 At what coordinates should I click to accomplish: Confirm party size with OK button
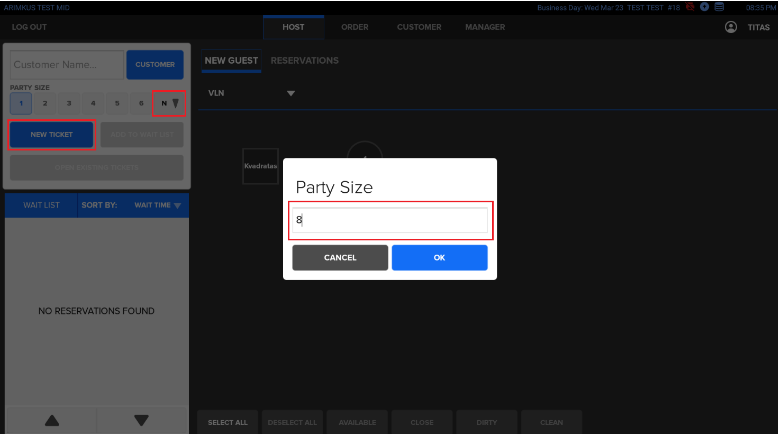[439, 257]
